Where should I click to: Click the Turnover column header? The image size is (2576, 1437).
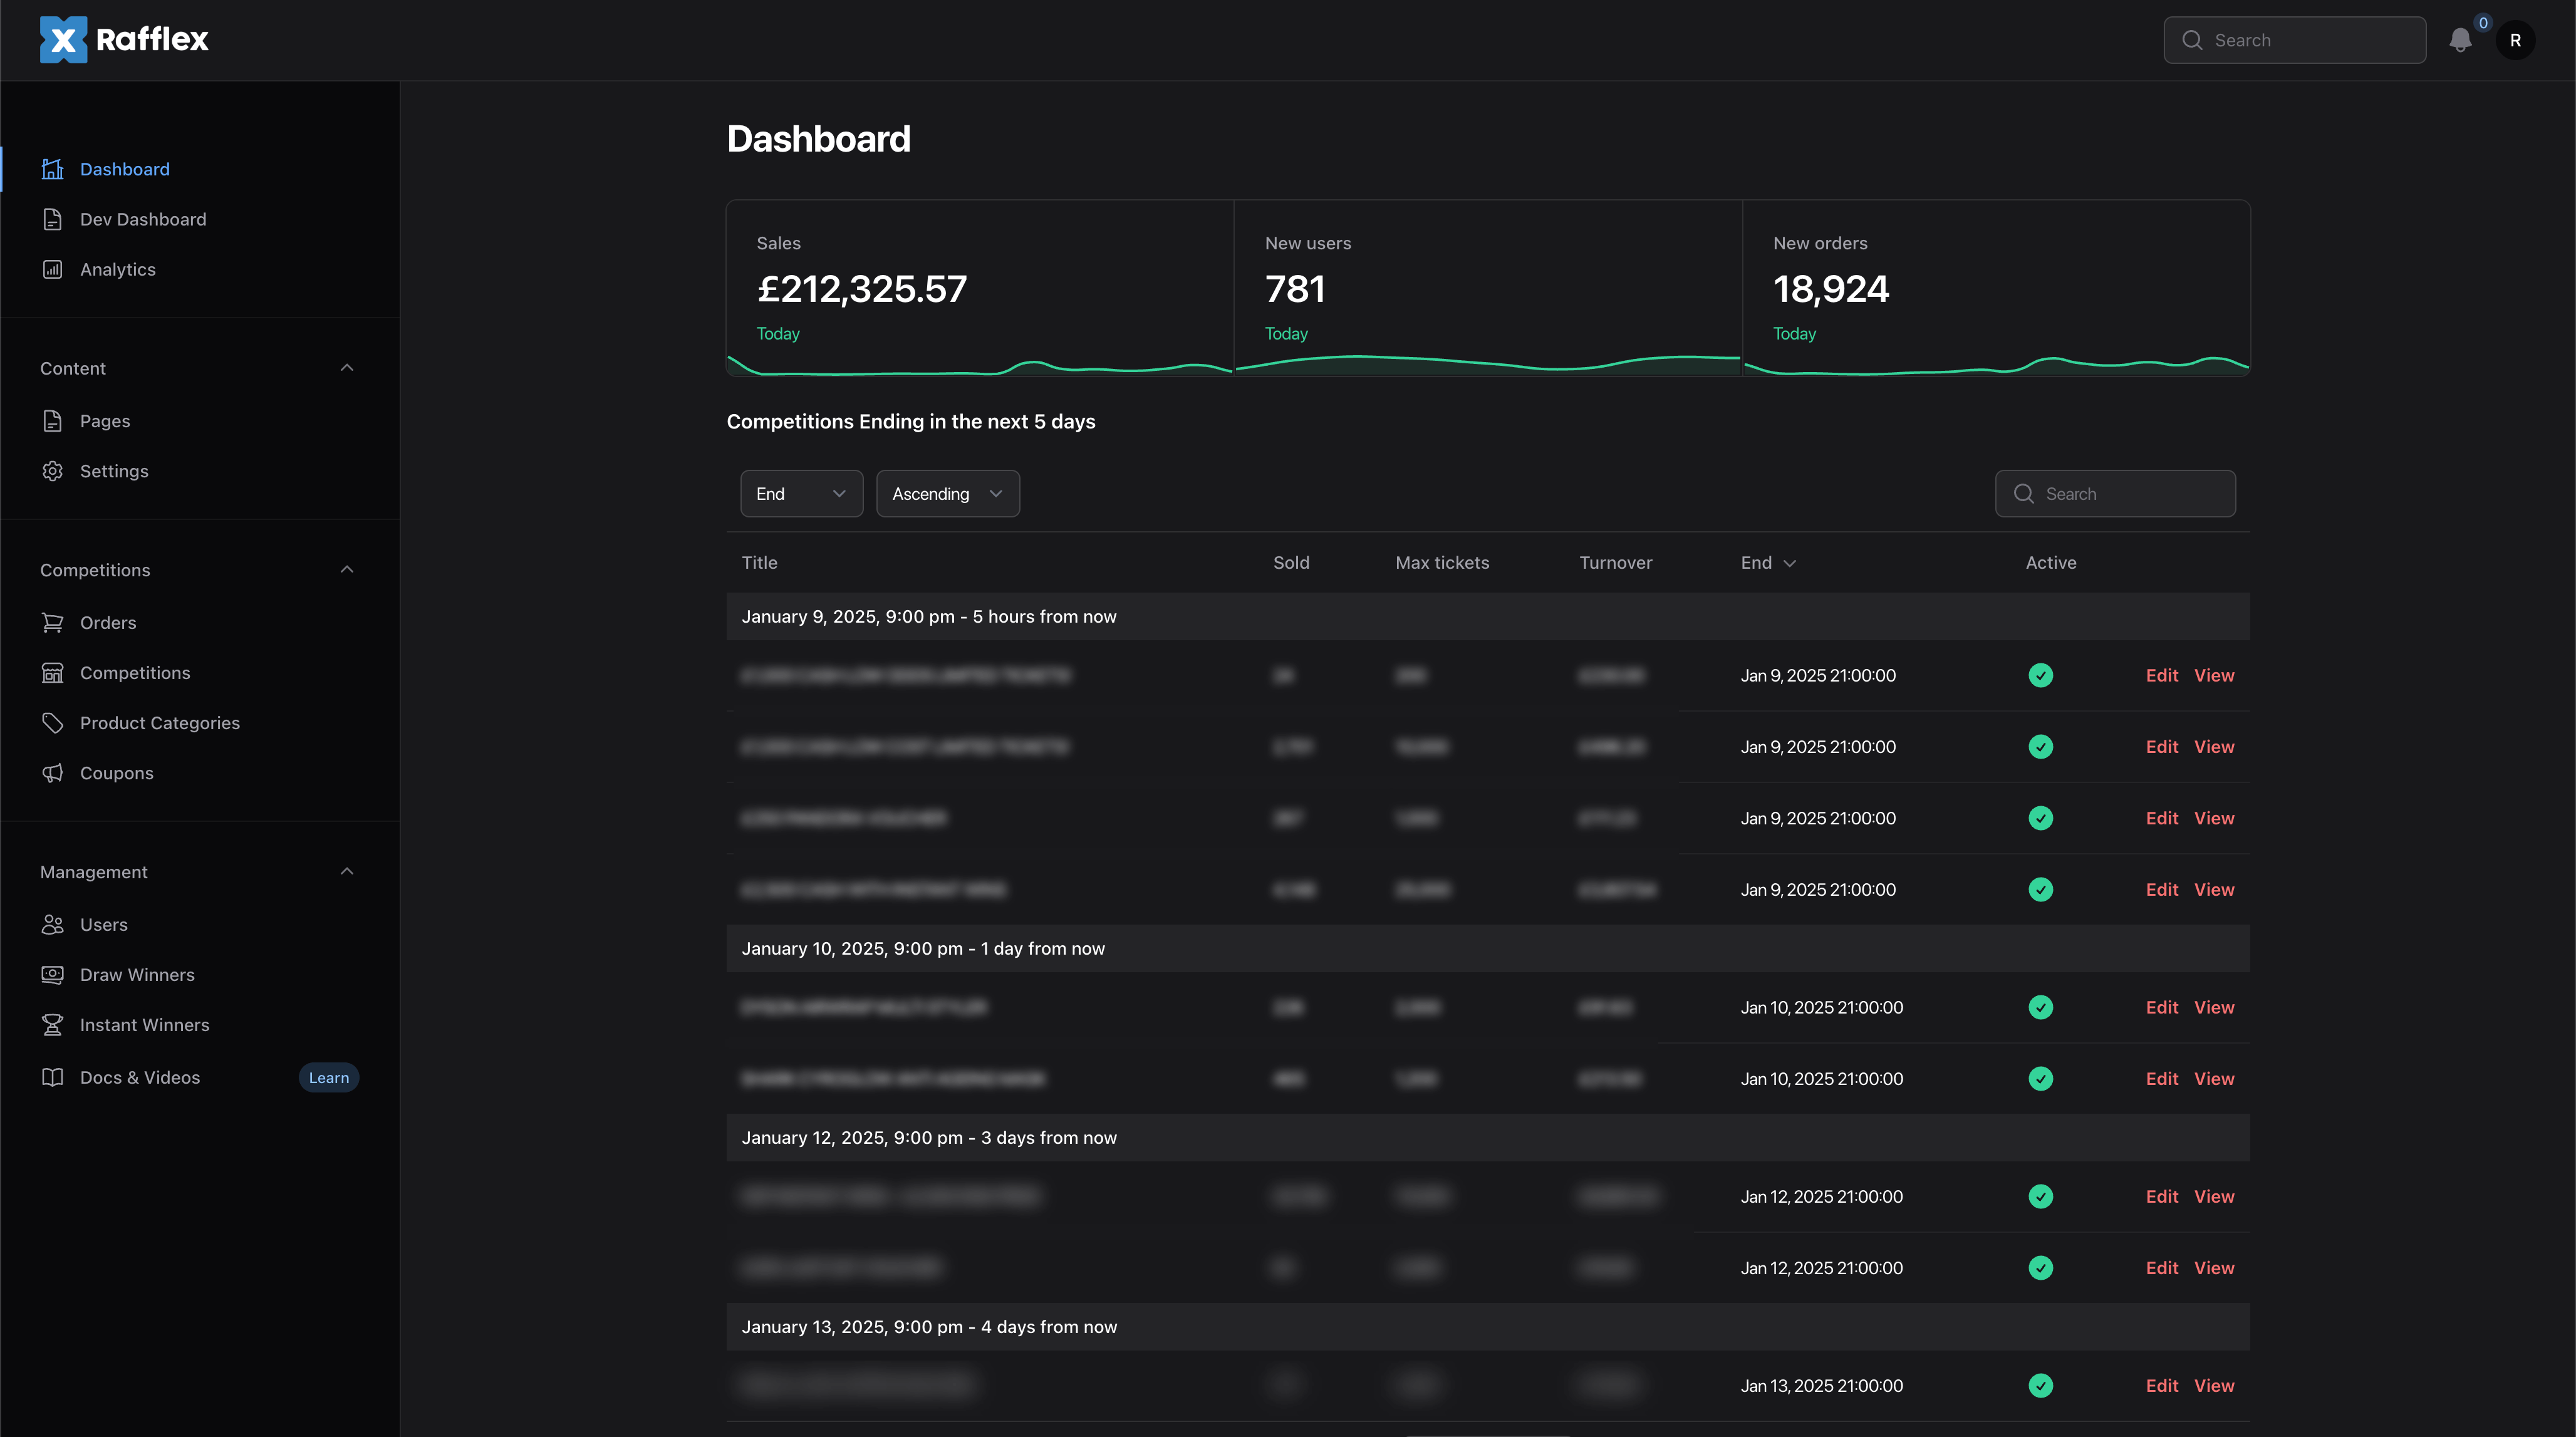[1616, 563]
